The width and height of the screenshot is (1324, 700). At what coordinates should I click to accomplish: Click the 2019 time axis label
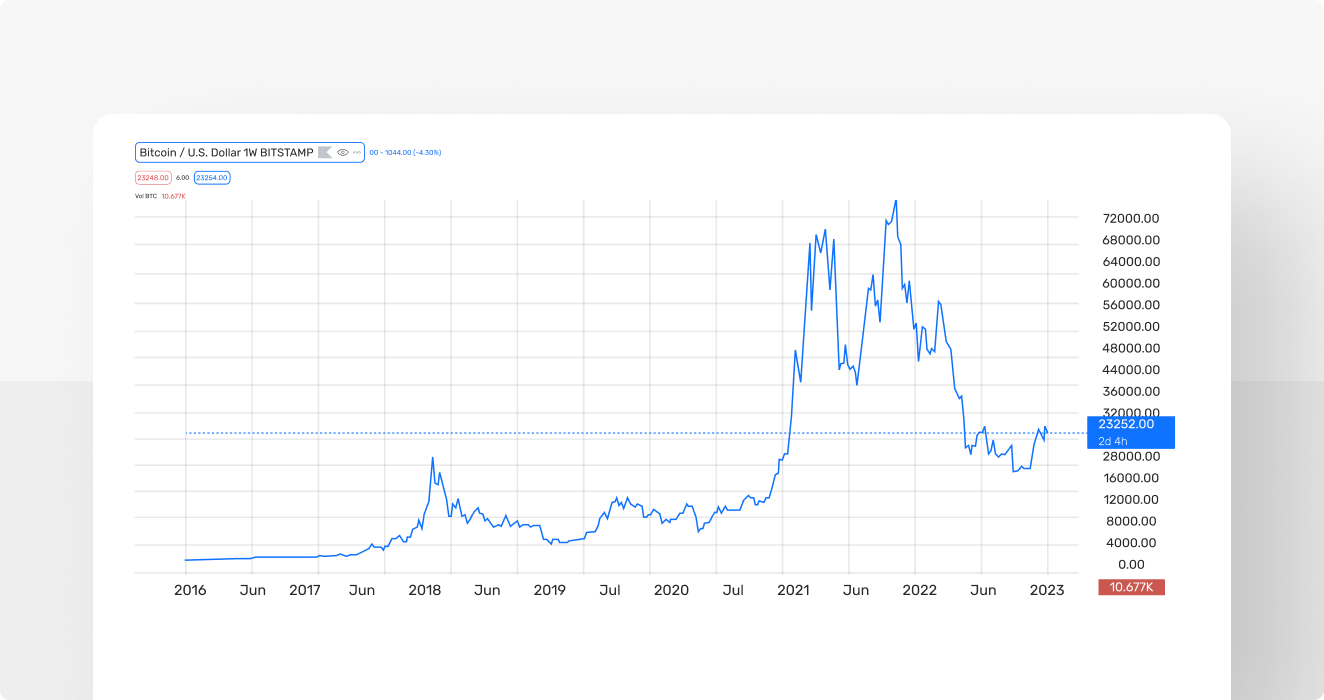[x=550, y=590]
